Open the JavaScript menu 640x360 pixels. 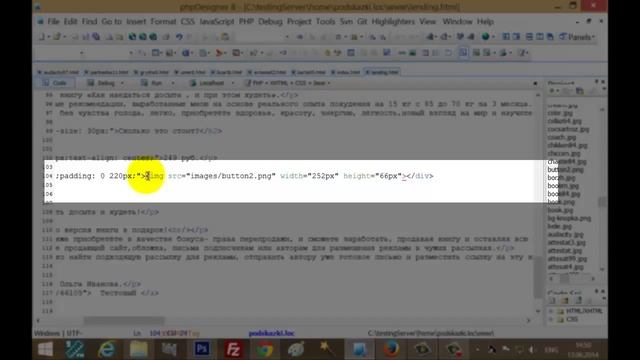[x=216, y=22]
